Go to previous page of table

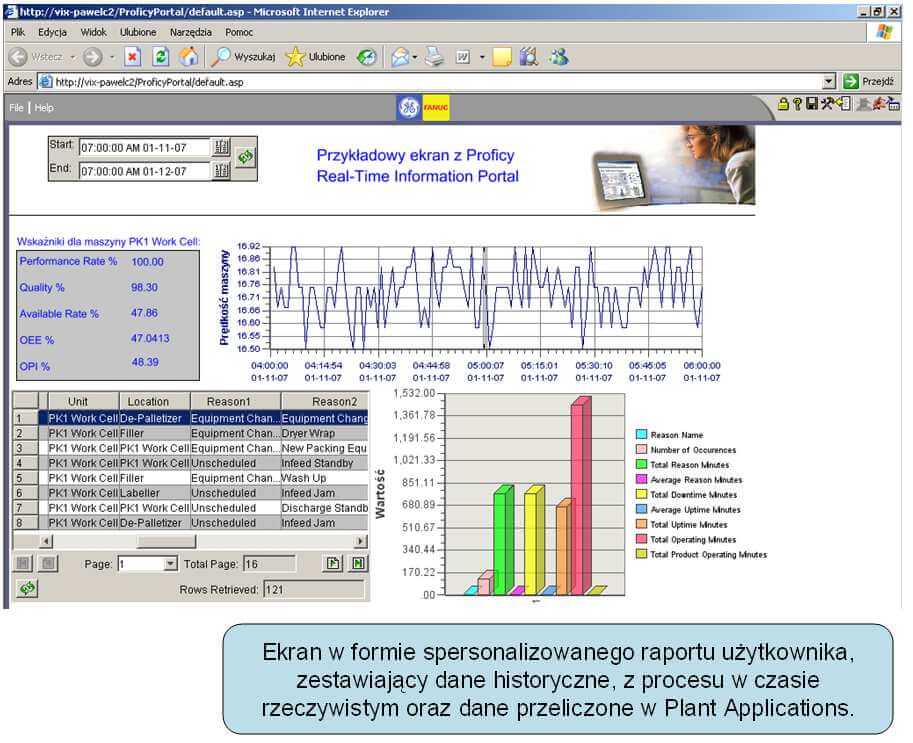[x=48, y=563]
